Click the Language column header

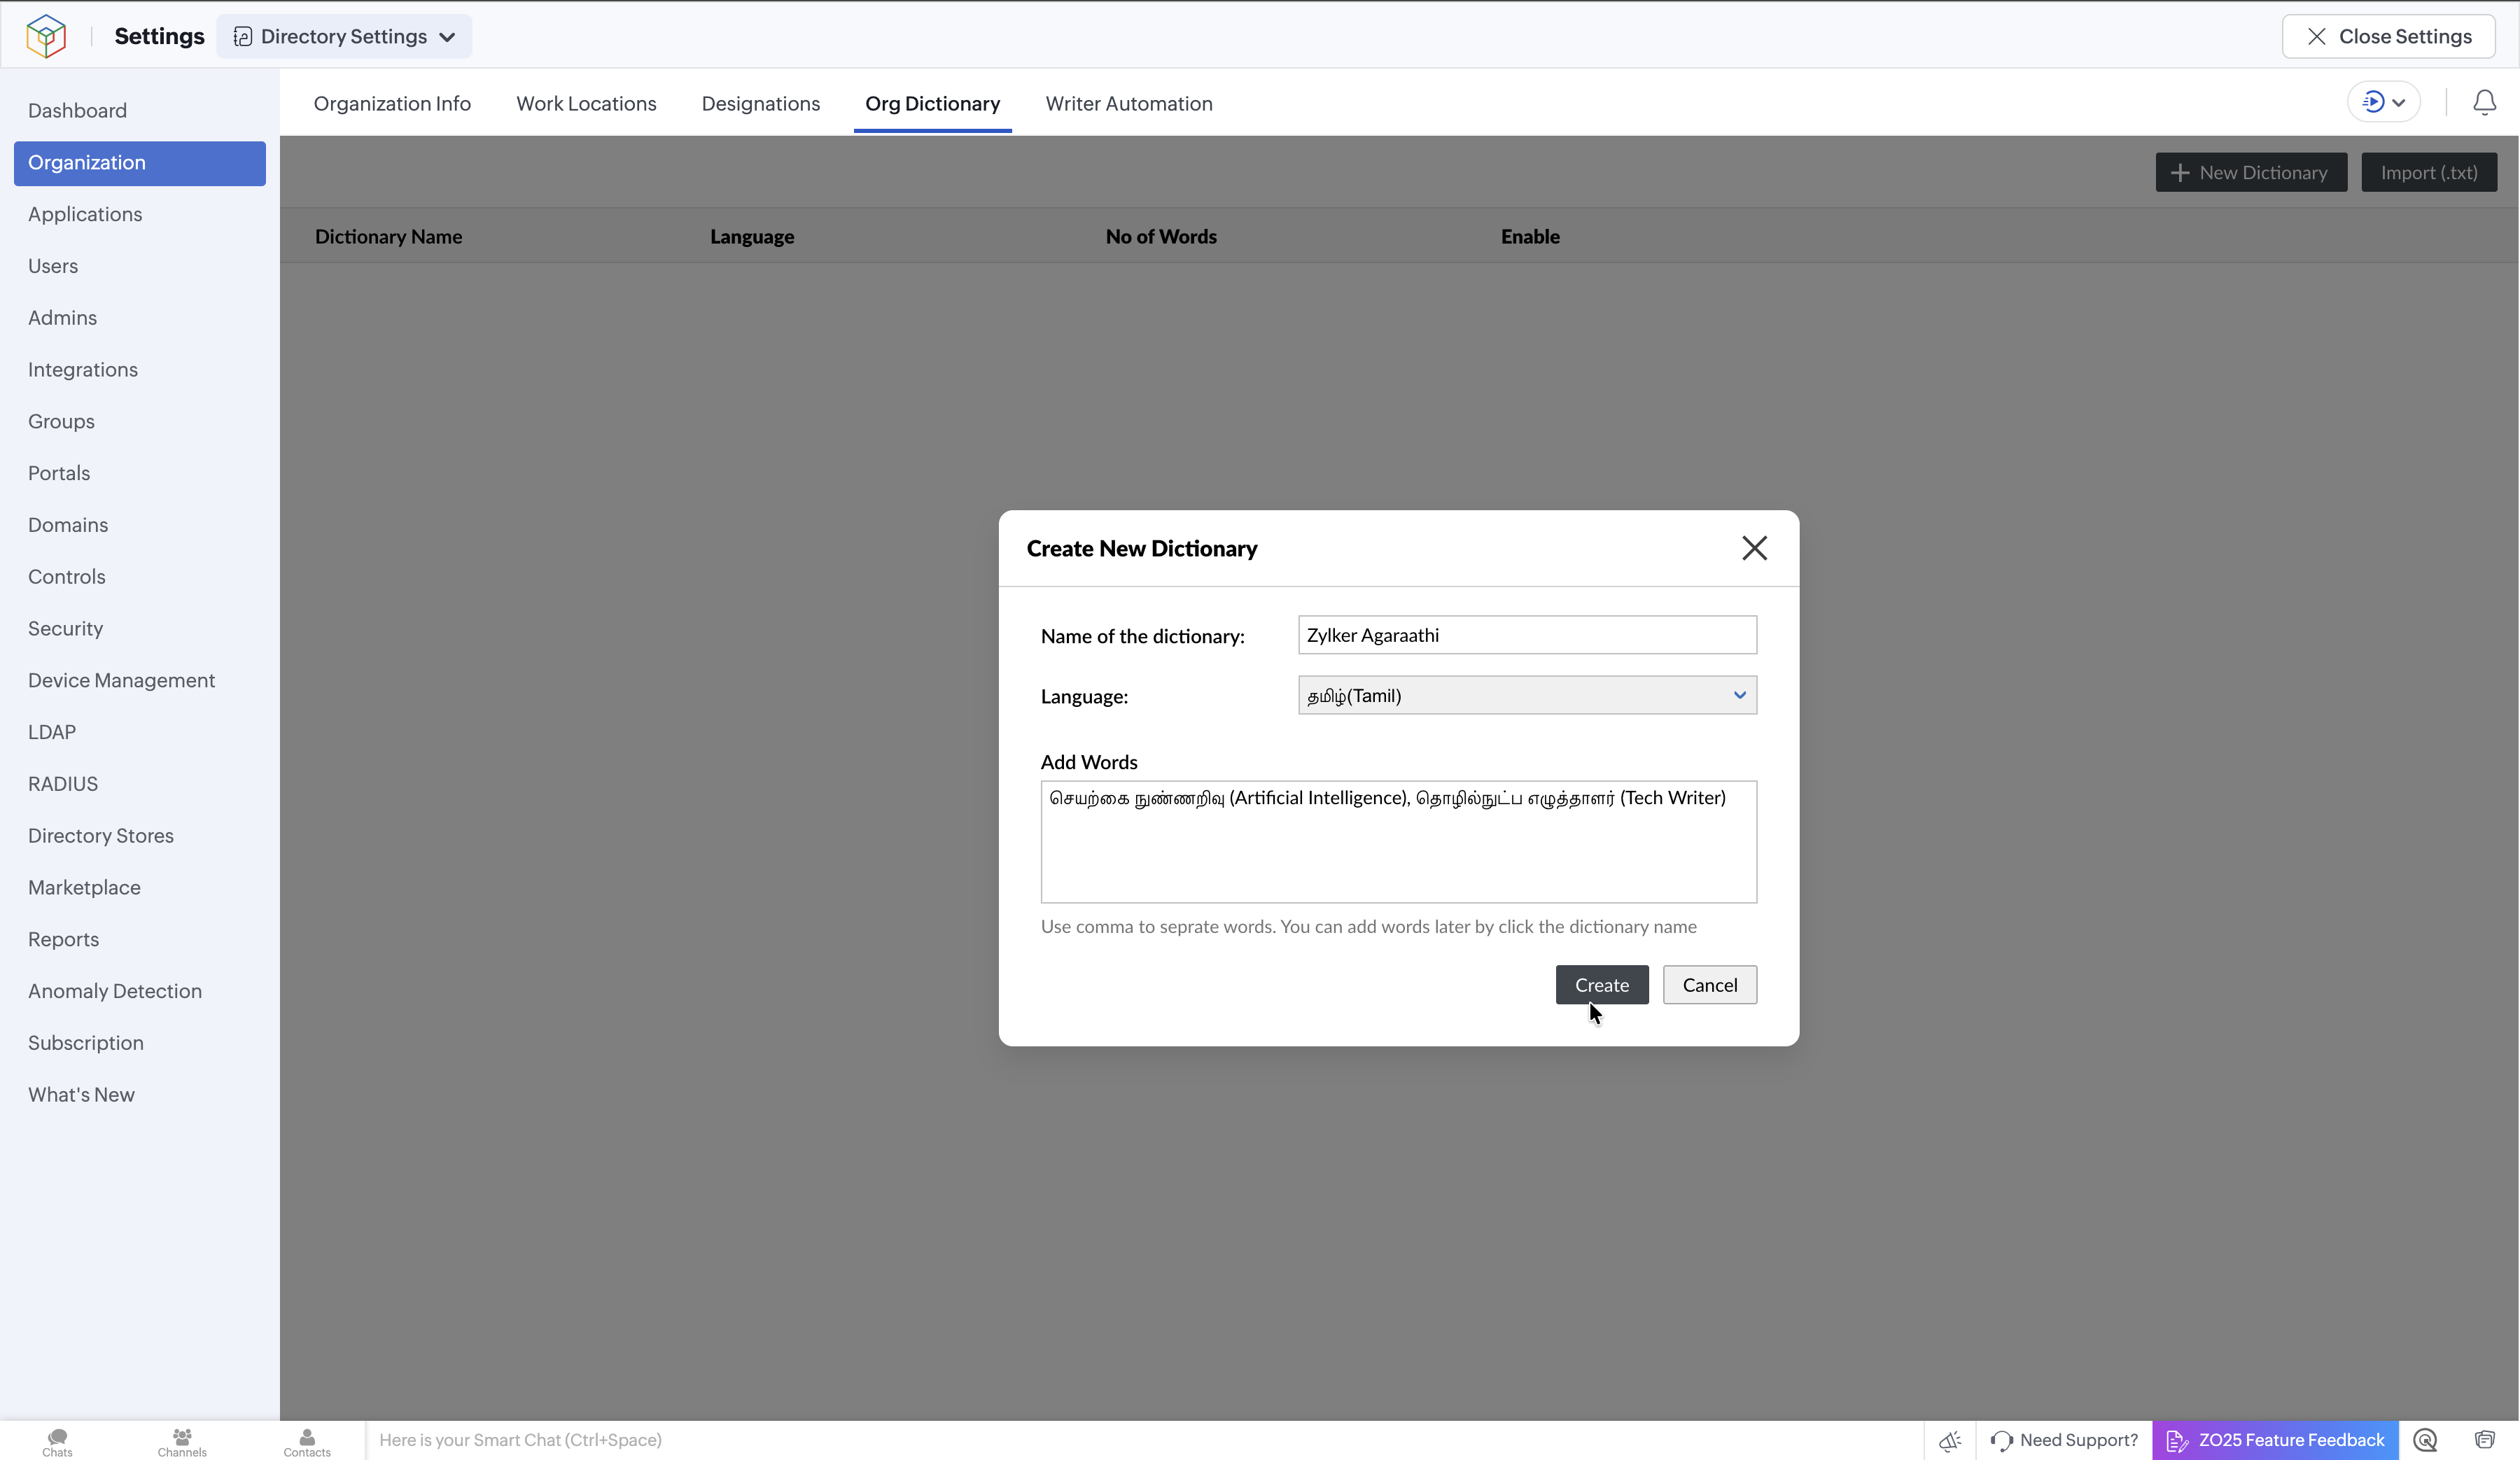(x=752, y=237)
